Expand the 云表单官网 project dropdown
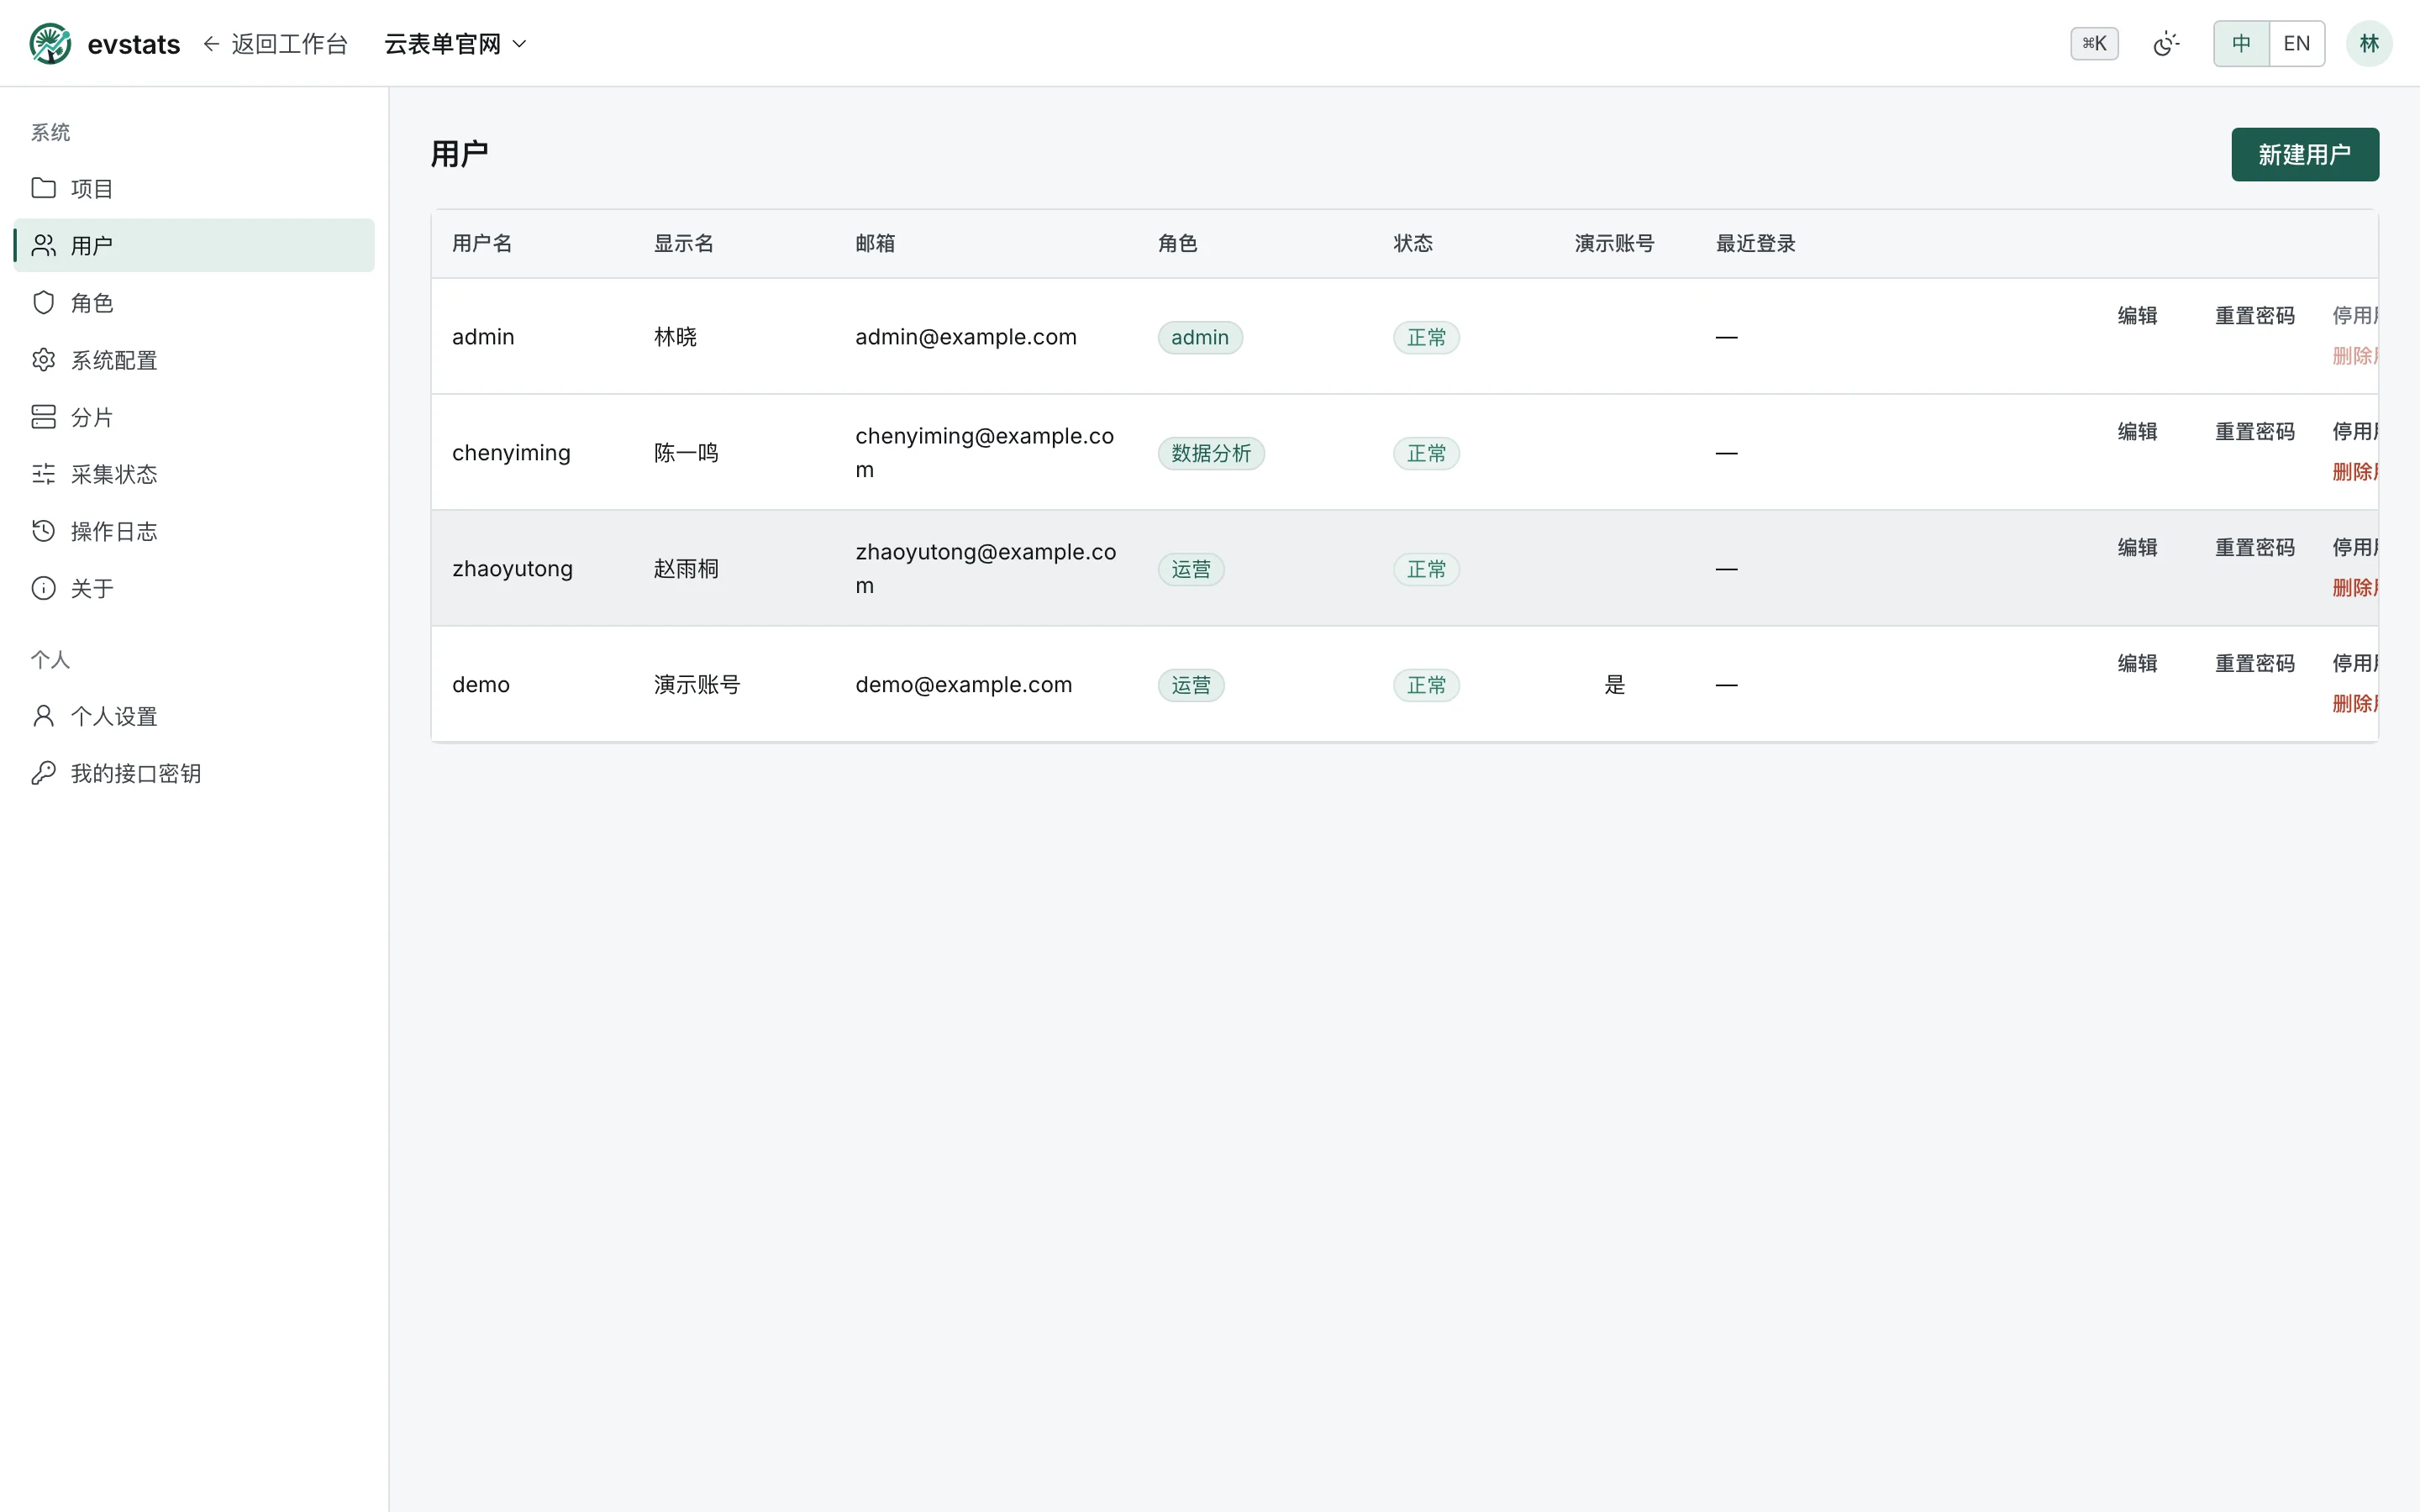 [x=456, y=44]
